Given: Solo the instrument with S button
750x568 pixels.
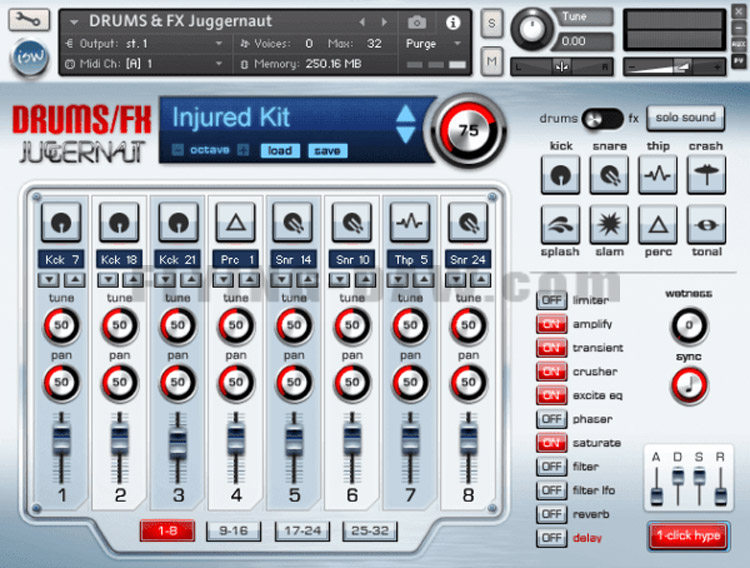Looking at the screenshot, I should [491, 22].
